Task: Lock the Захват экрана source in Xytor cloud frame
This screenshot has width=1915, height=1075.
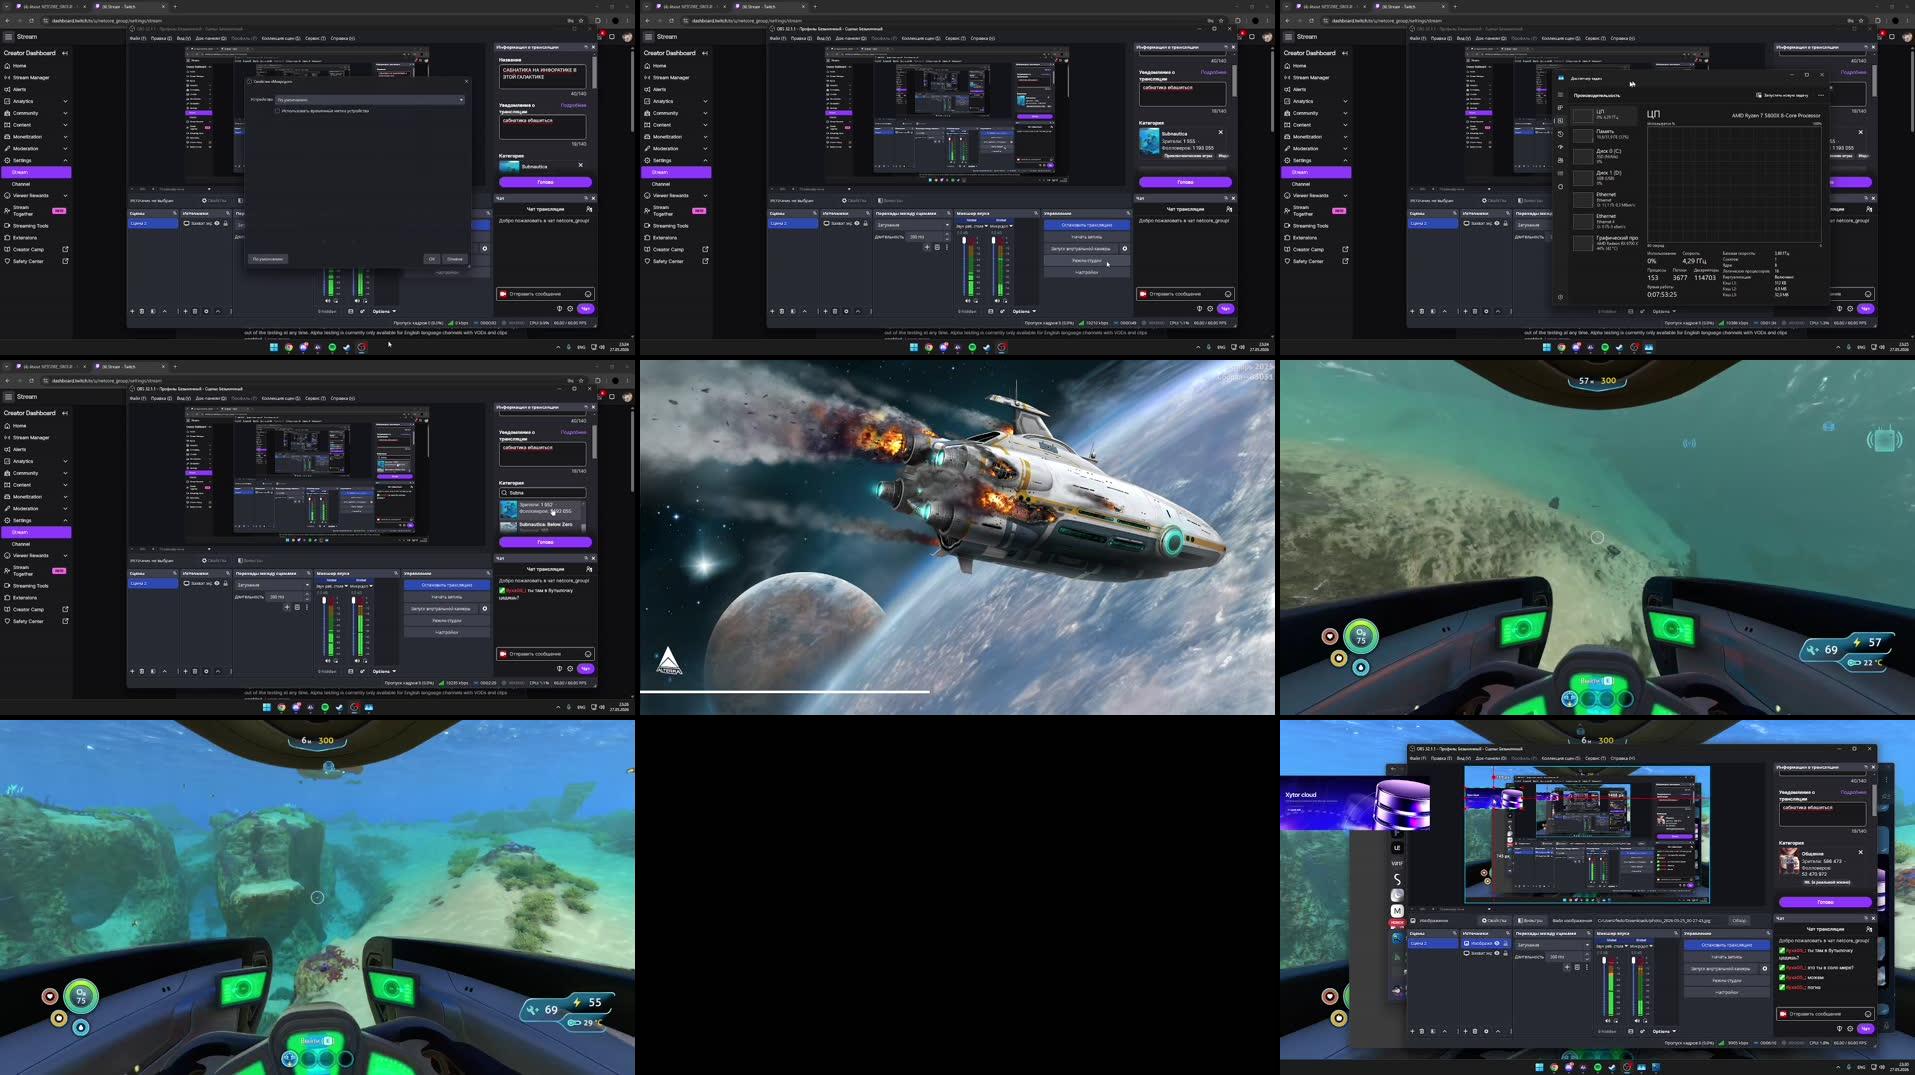Action: (x=1505, y=953)
